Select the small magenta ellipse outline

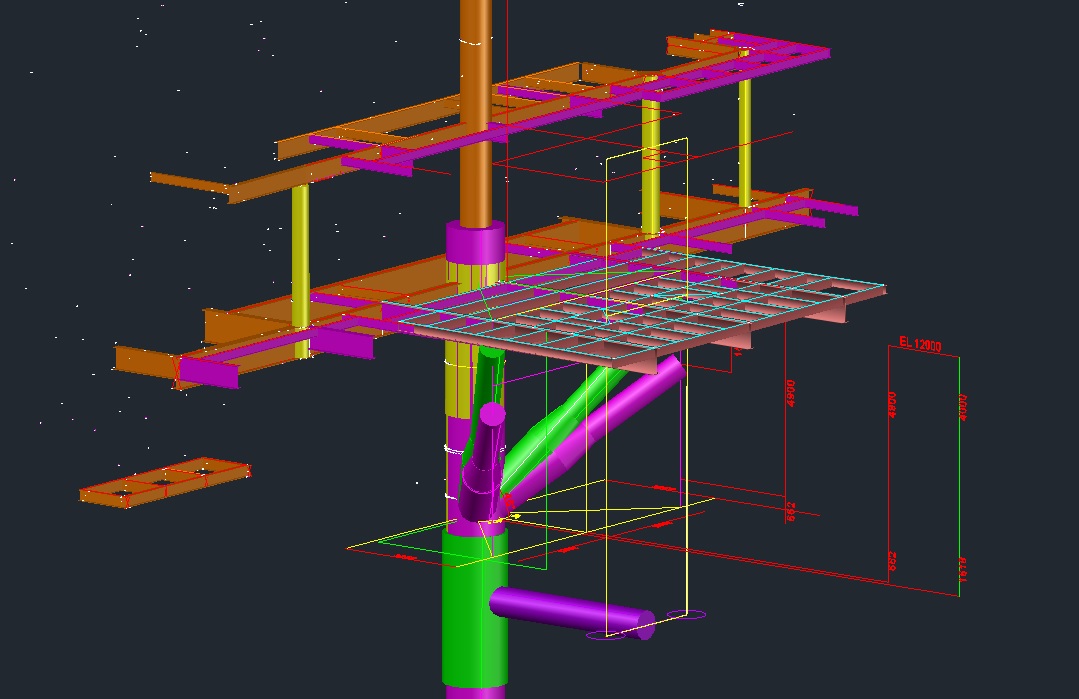pyautogui.click(x=688, y=614)
